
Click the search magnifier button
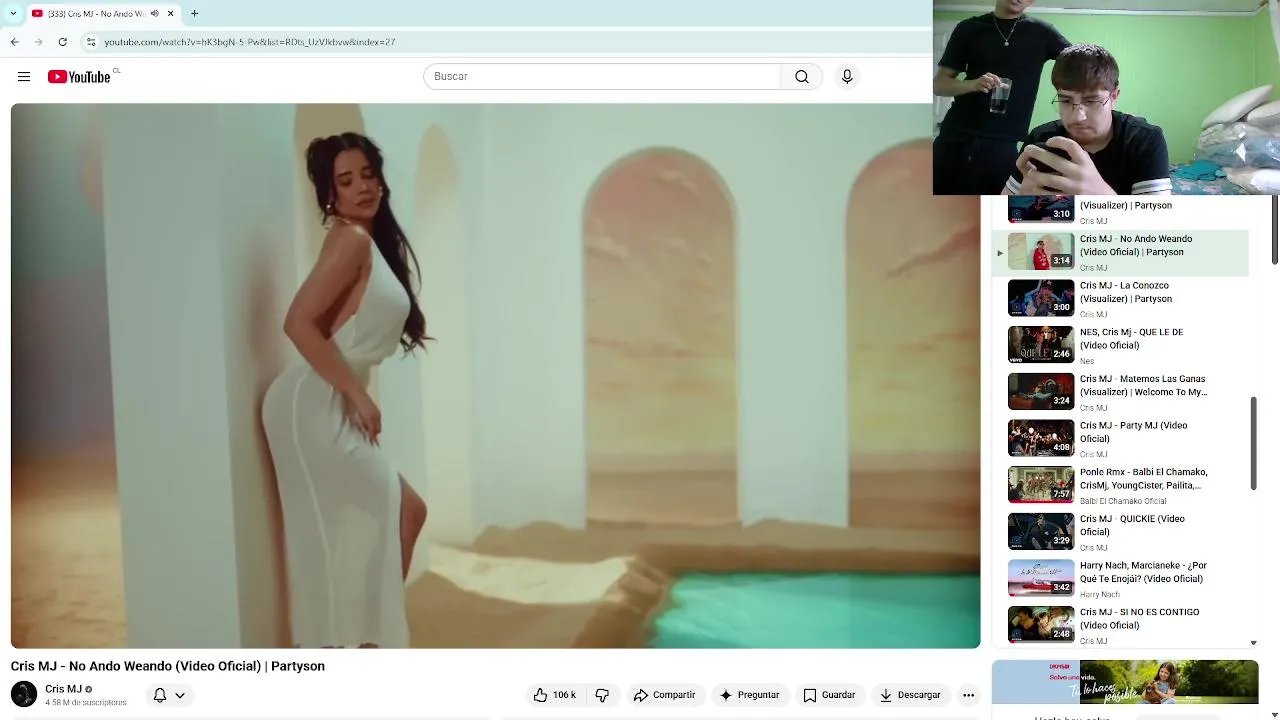coord(801,76)
